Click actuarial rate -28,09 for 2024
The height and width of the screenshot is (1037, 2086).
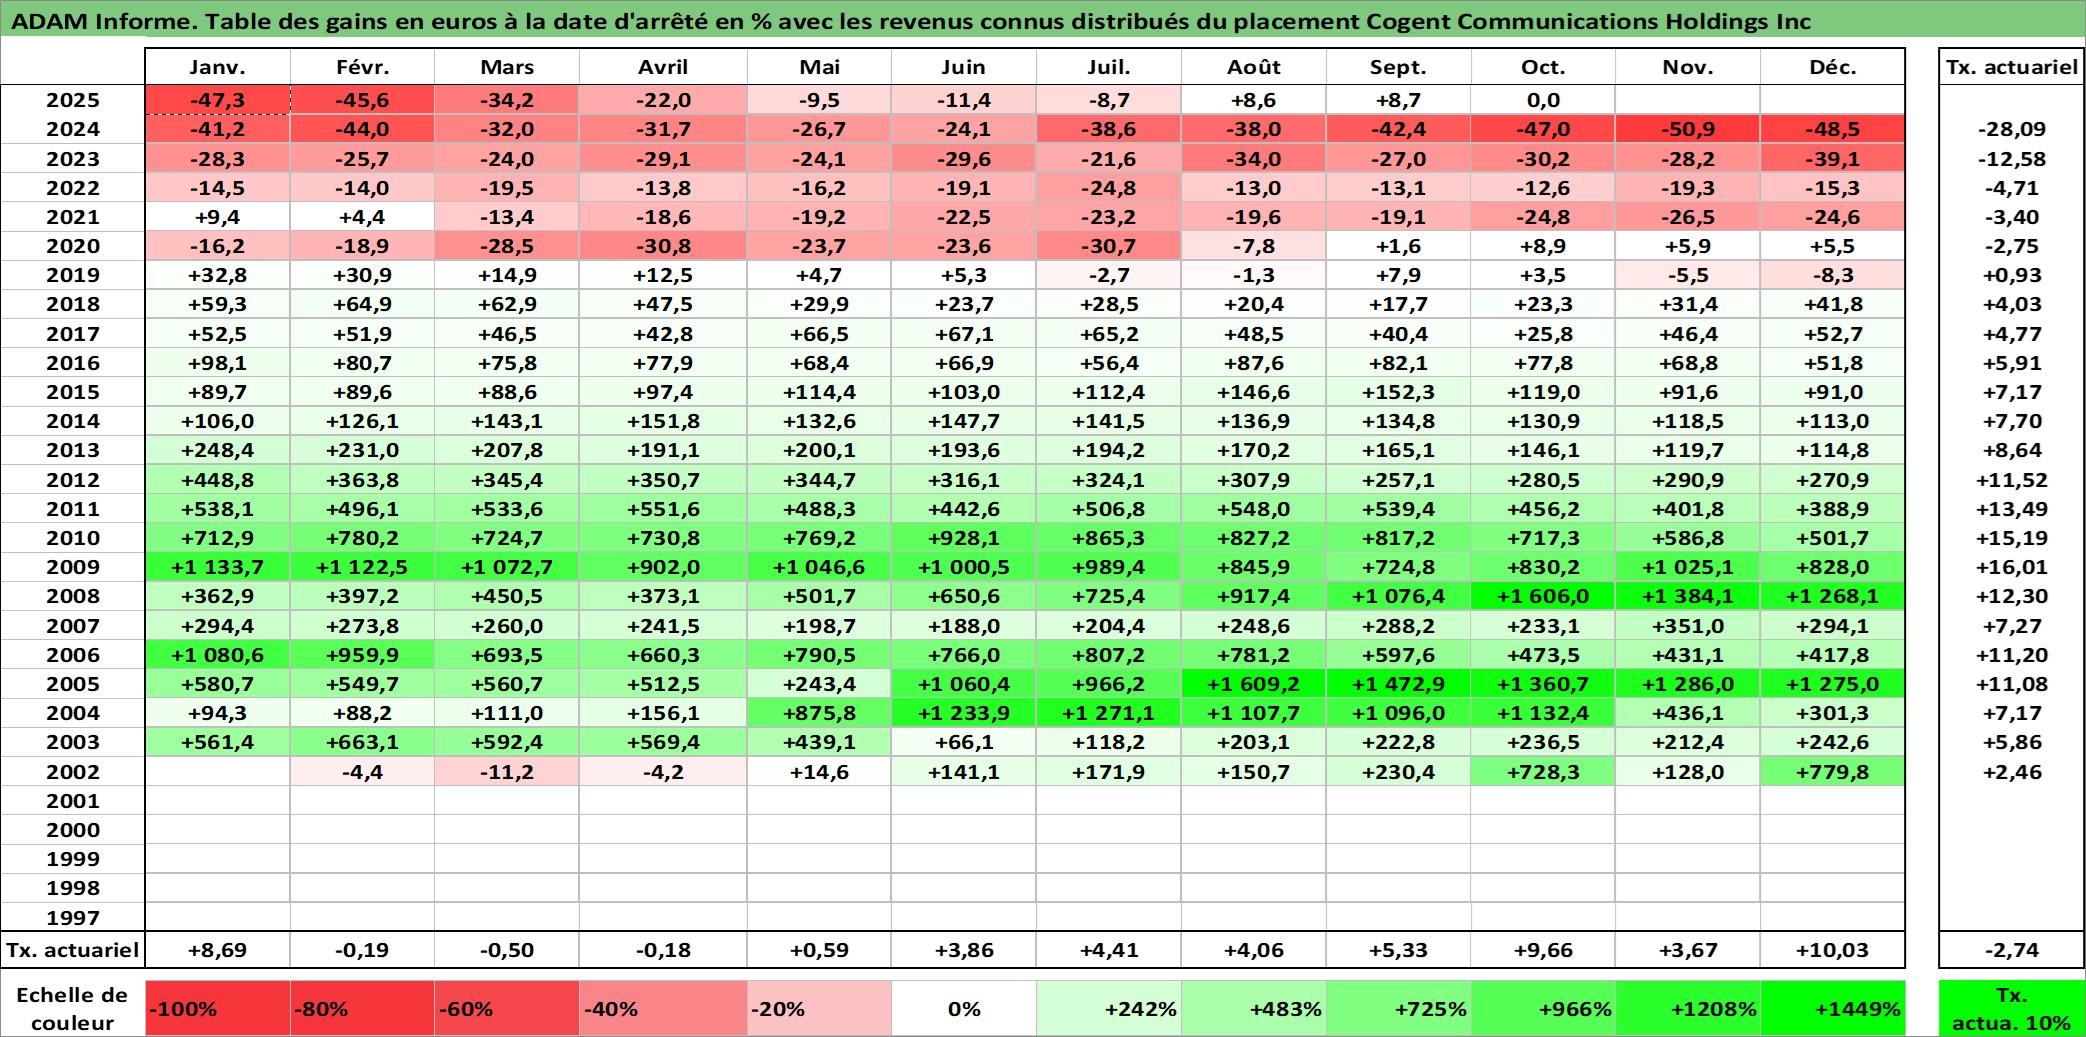click(2012, 129)
